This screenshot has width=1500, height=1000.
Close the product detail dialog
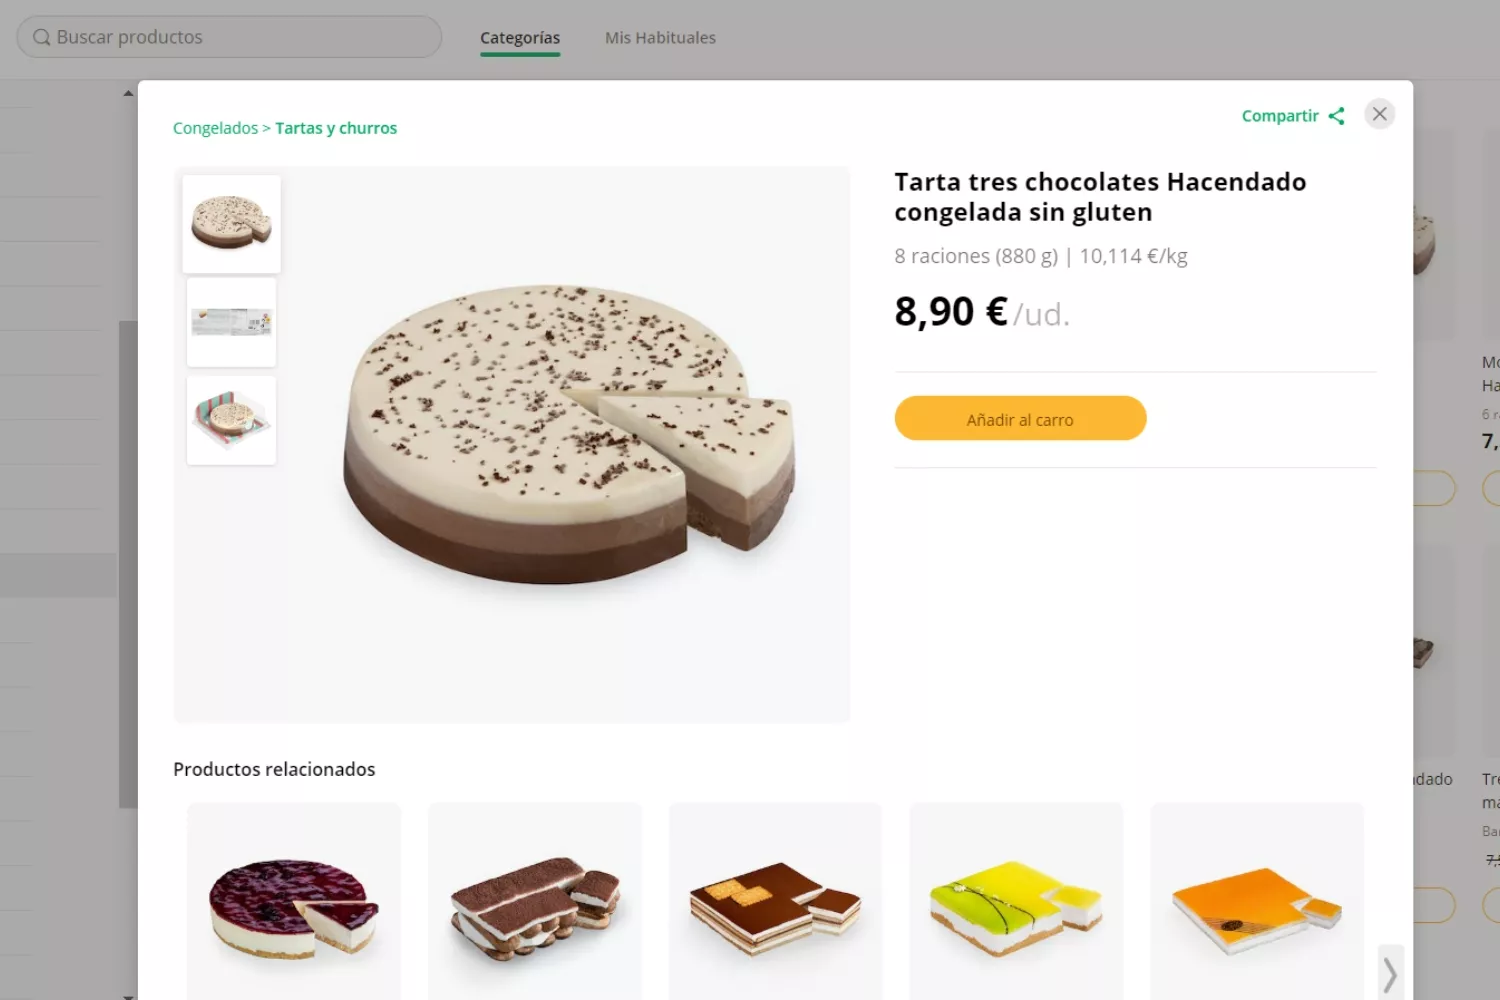1379,114
